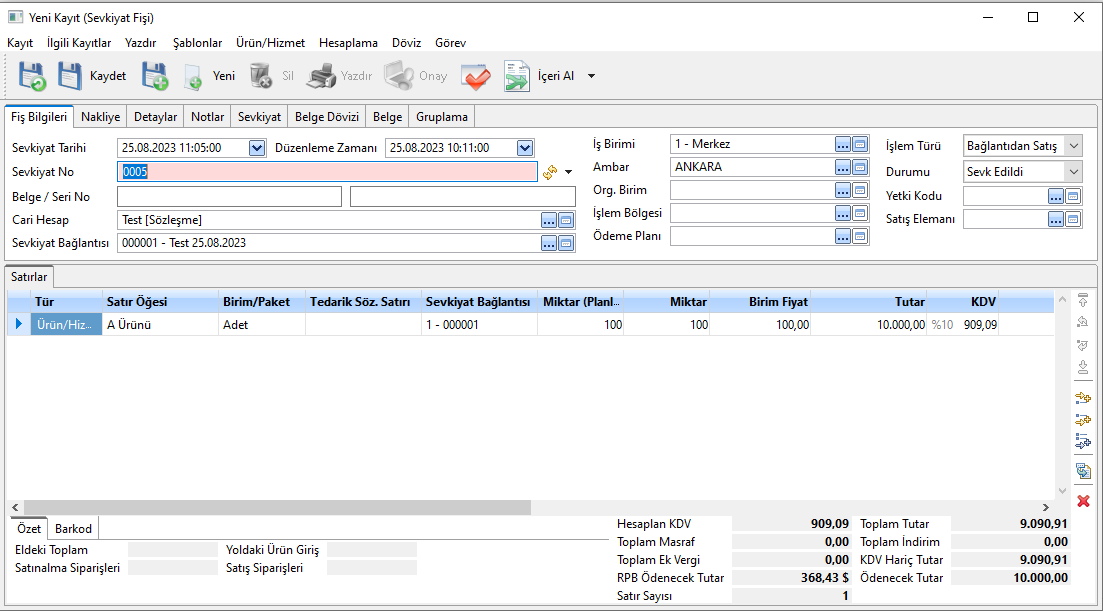The width and height of the screenshot is (1103, 611).
Task: Click the İş Birimi ellipsis lookup button
Action: click(843, 144)
